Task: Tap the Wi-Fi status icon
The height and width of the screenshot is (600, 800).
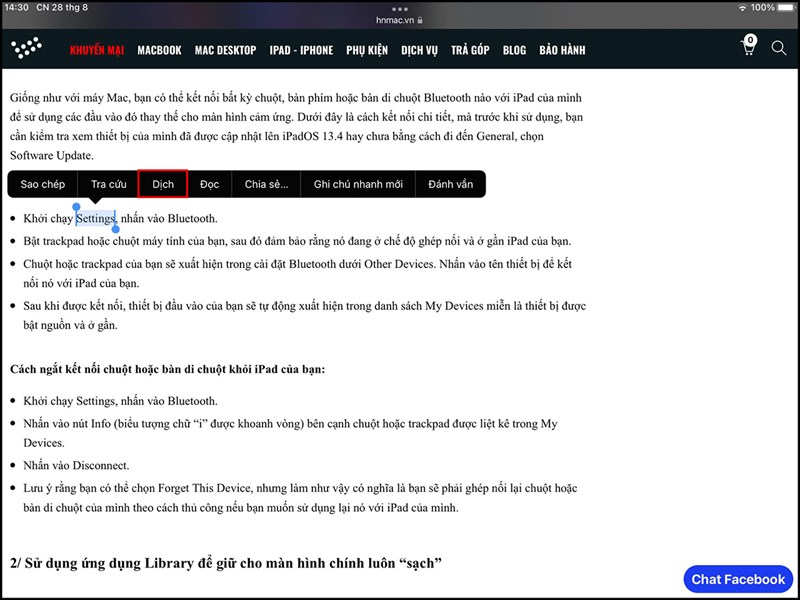Action: coord(742,8)
